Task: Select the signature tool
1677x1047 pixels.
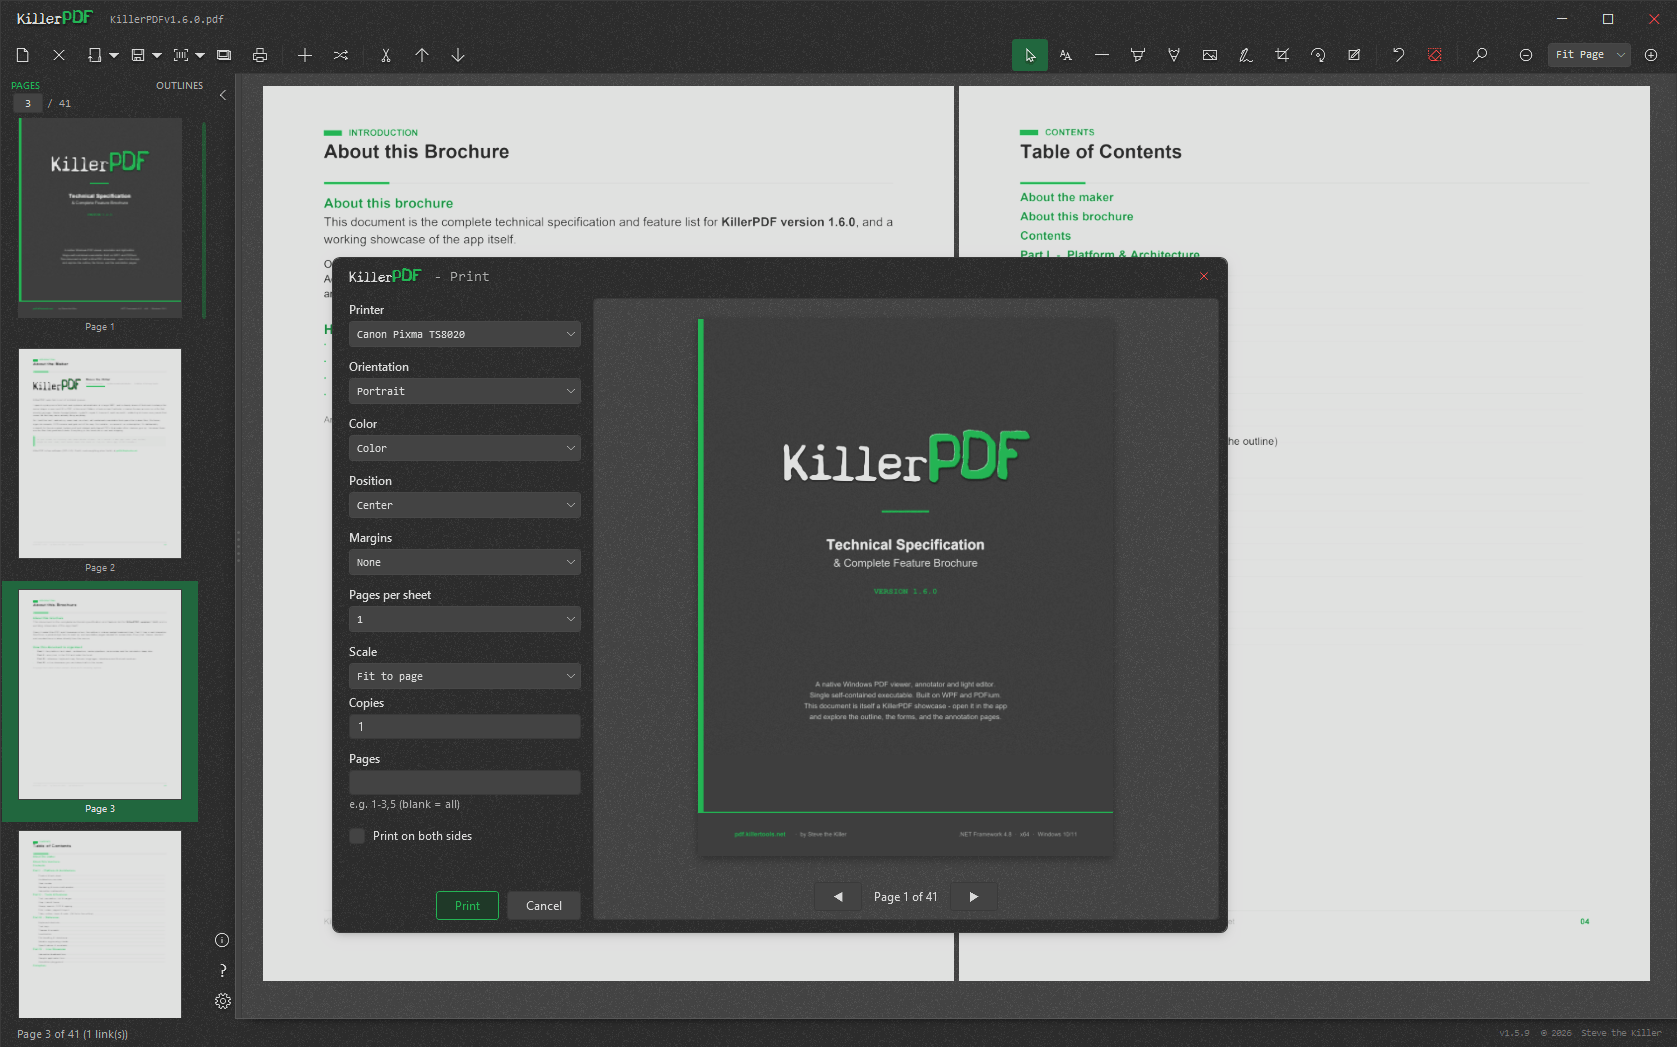Action: pyautogui.click(x=1246, y=55)
